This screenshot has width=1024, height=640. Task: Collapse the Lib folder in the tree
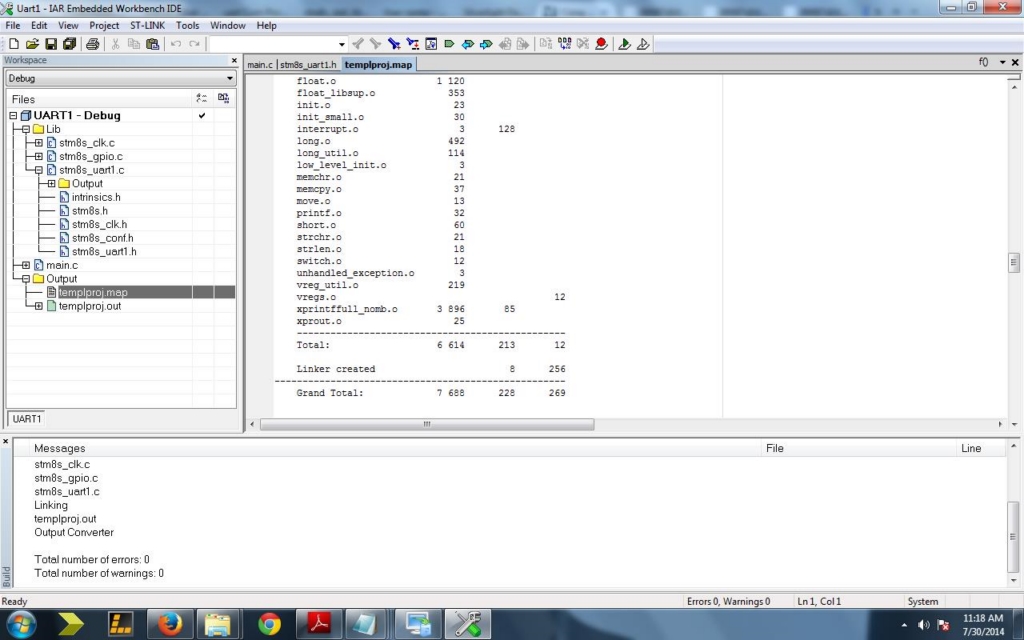pyautogui.click(x=25, y=129)
